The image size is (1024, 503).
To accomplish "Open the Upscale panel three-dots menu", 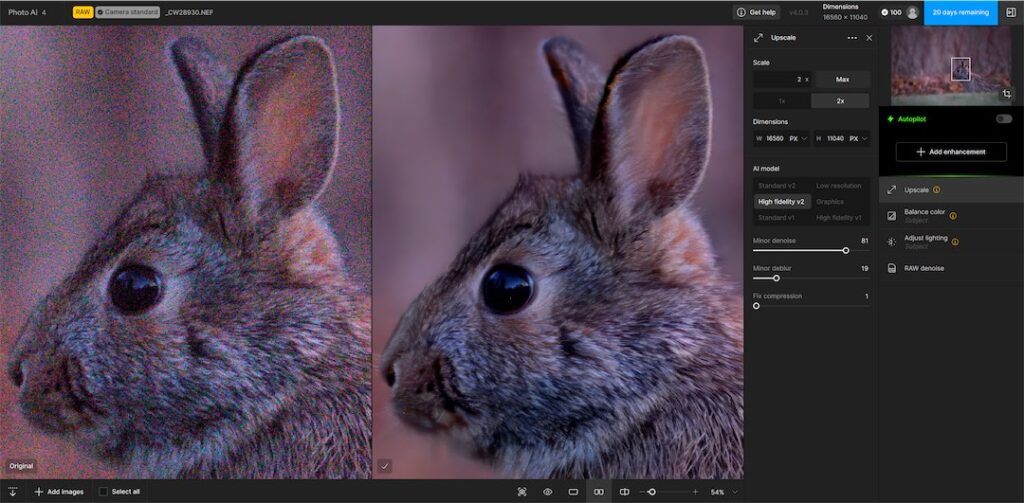I will pyautogui.click(x=852, y=37).
